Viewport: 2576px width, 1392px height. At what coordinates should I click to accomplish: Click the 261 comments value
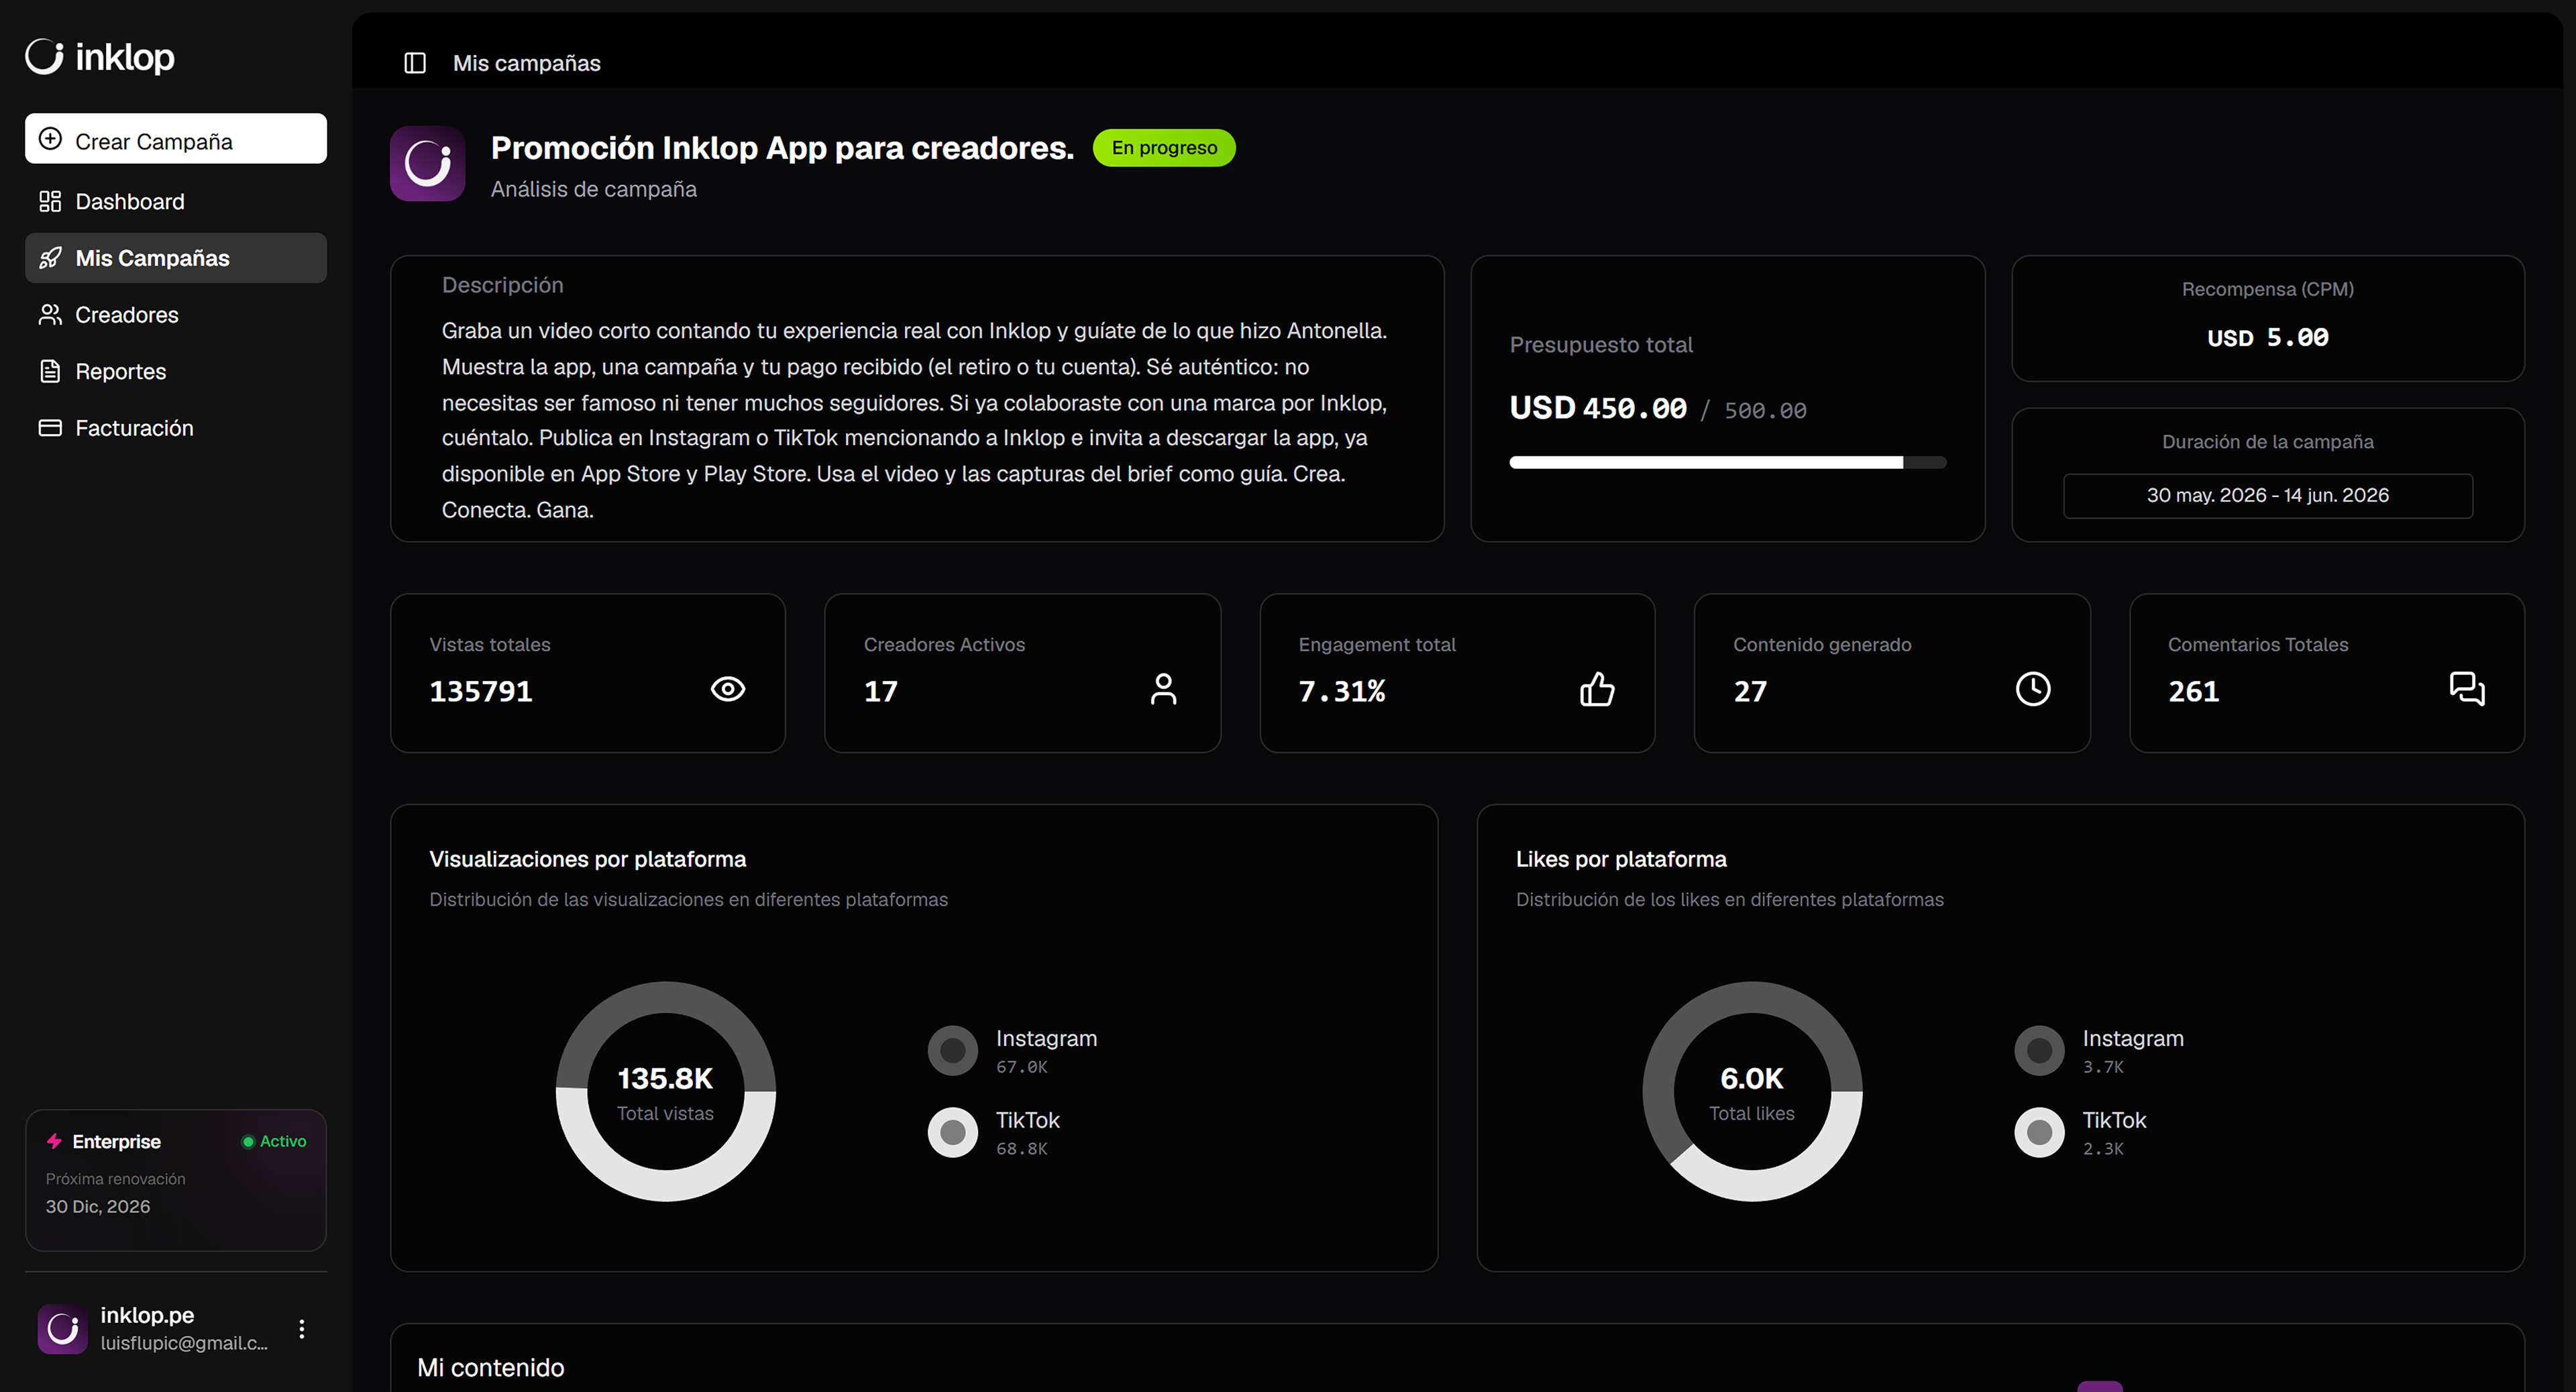click(x=2193, y=691)
